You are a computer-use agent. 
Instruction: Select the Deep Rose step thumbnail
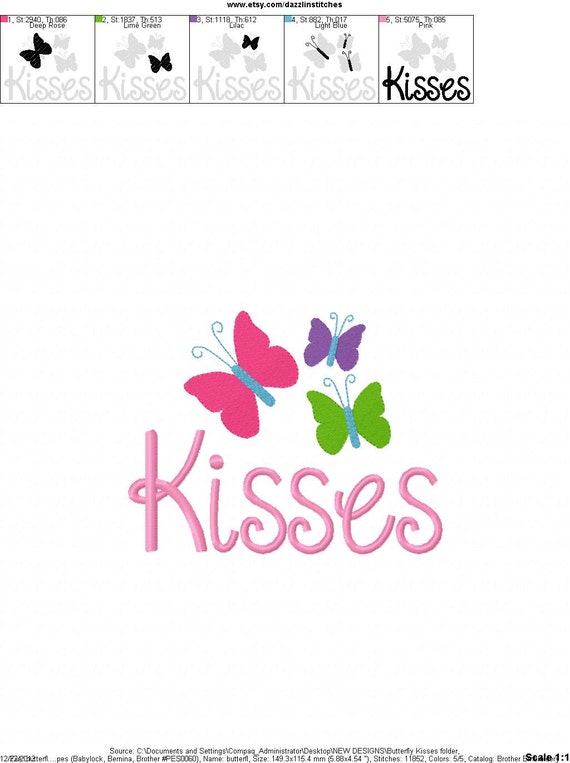coord(48,59)
